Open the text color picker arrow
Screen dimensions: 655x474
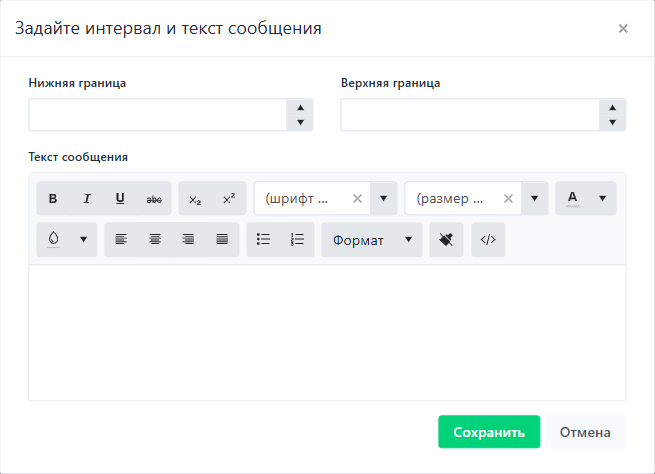point(602,199)
